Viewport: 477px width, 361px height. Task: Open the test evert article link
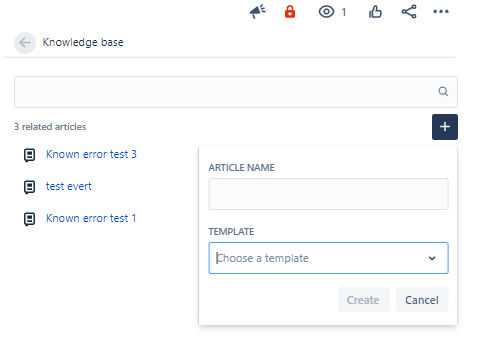pyautogui.click(x=69, y=186)
